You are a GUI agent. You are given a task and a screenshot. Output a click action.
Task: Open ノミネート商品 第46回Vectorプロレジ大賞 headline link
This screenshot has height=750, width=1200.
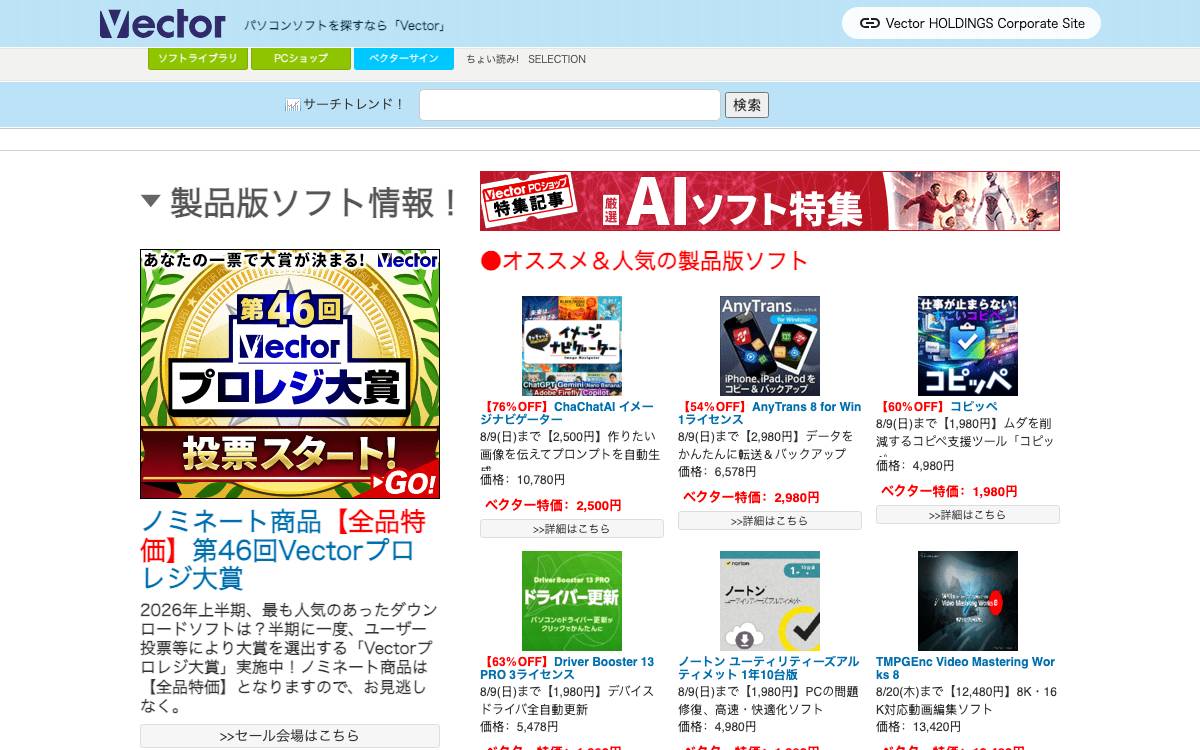tap(283, 549)
